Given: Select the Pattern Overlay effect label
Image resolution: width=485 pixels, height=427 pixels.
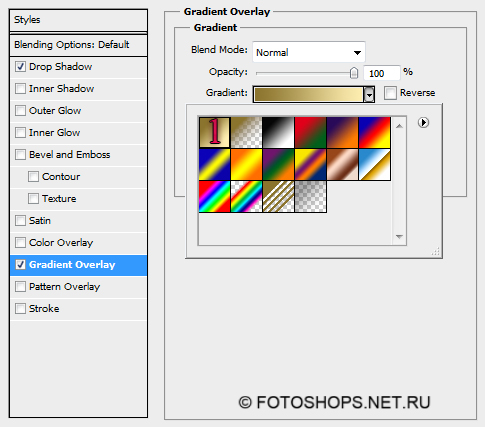Looking at the screenshot, I should click(x=65, y=287).
